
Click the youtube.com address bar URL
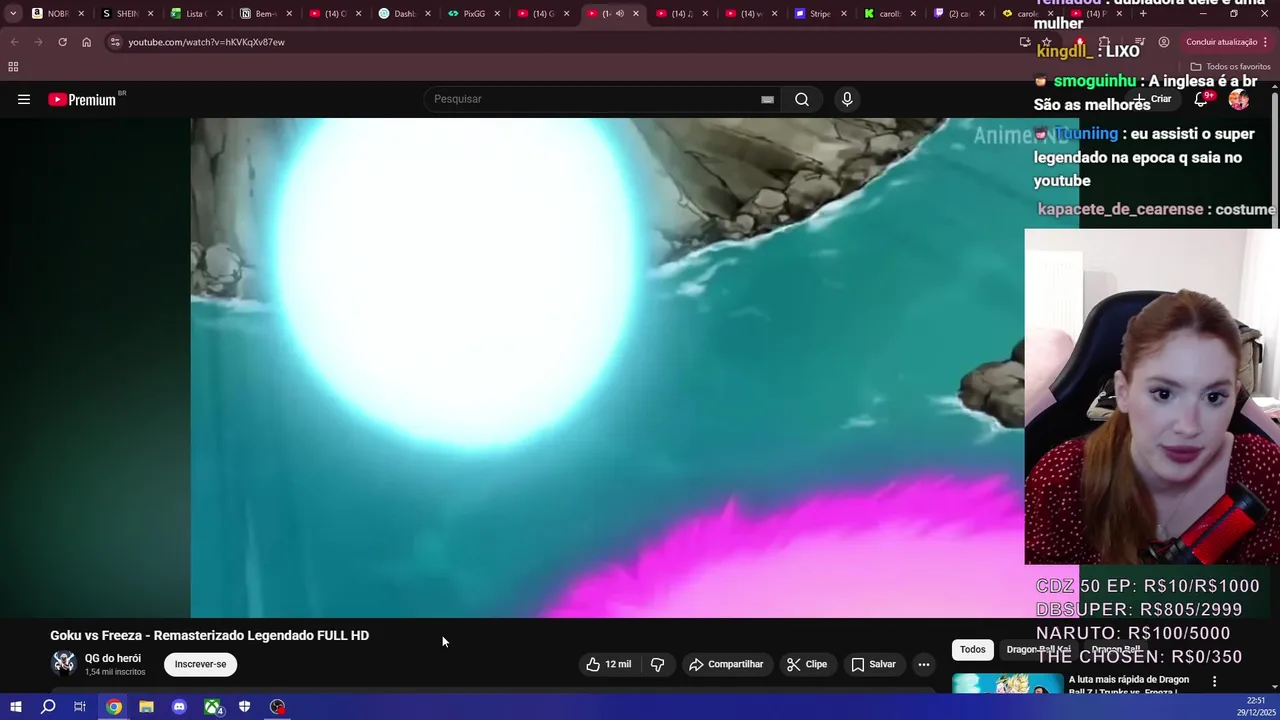tap(206, 42)
